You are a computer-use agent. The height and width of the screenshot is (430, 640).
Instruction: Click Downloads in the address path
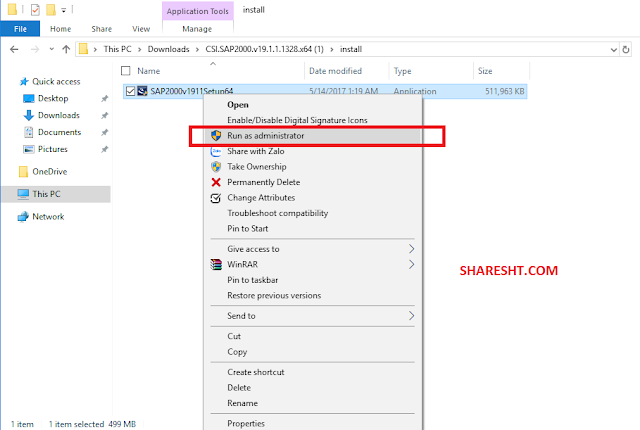coord(168,49)
